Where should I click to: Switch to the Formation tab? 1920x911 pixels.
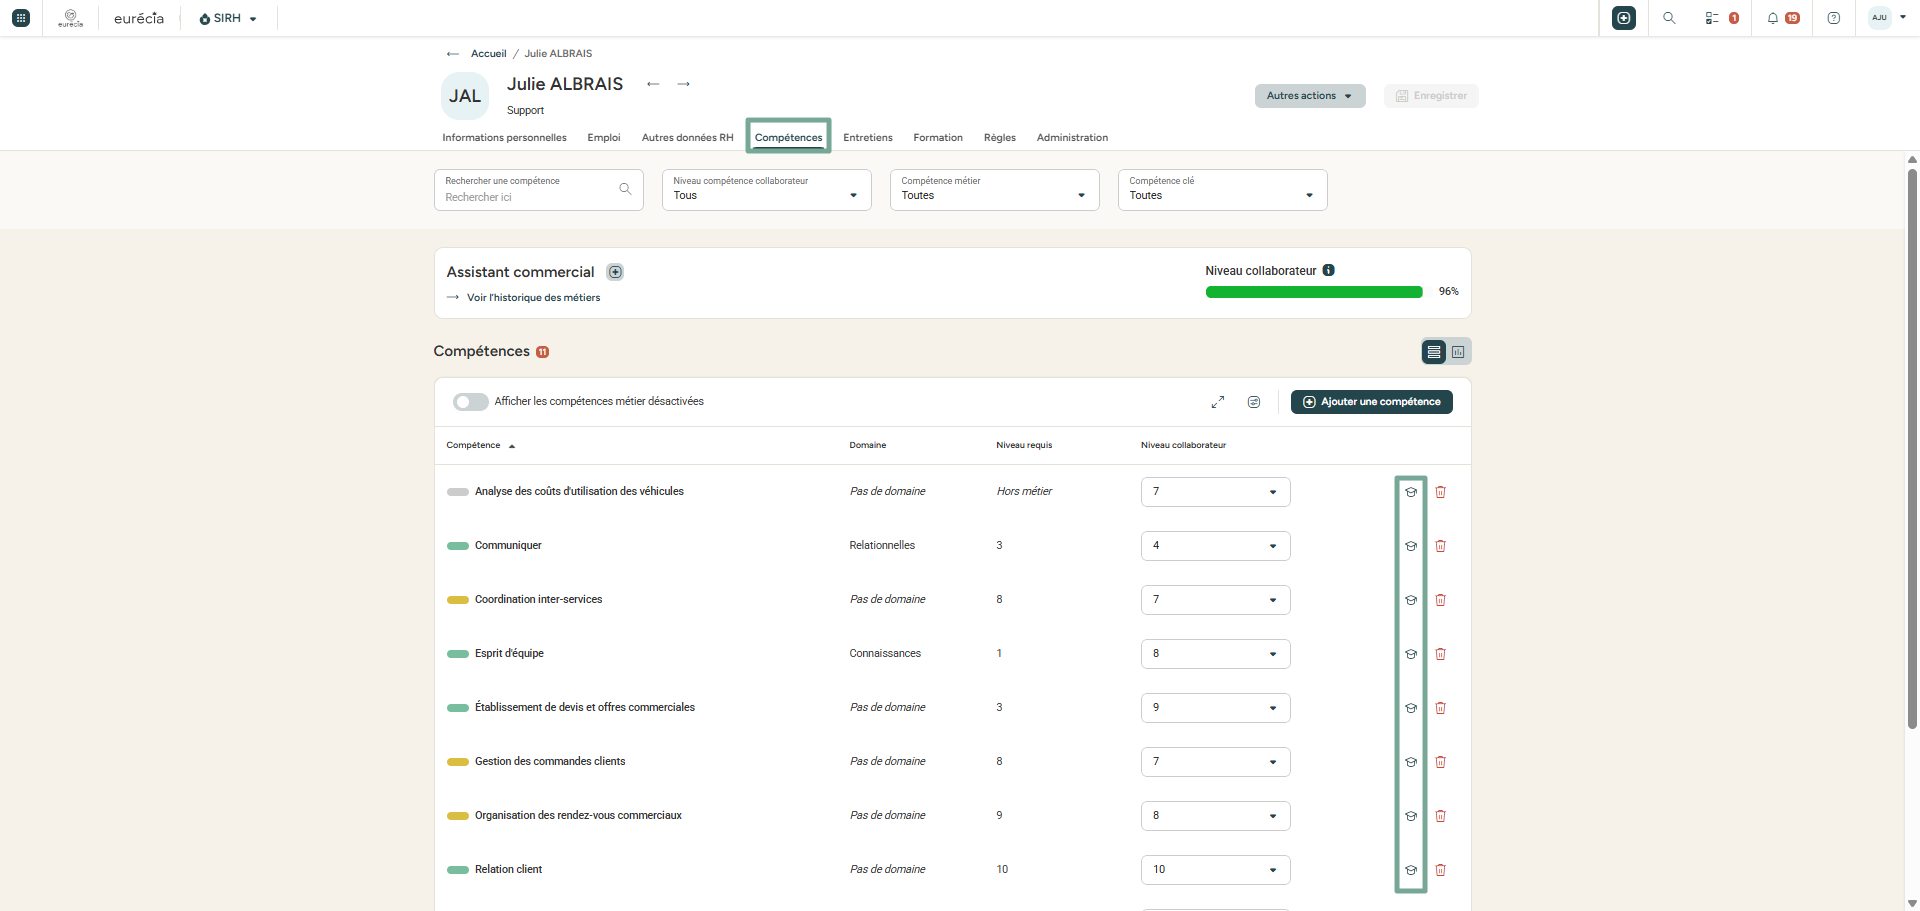(938, 138)
